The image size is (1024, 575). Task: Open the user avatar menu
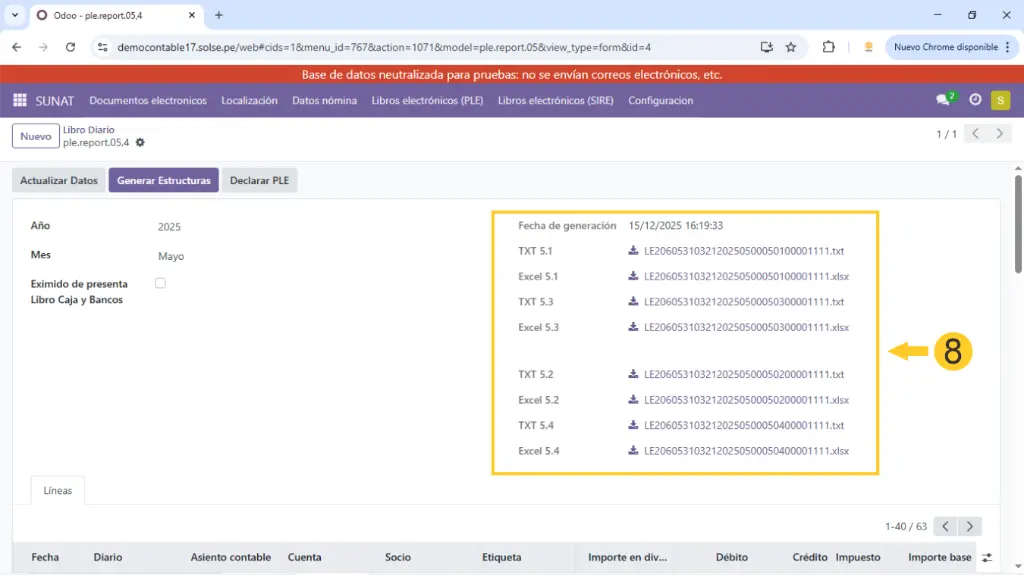[1000, 100]
